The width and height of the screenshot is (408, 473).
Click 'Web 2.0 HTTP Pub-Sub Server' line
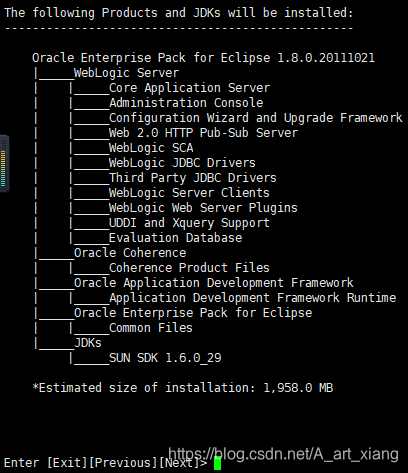click(x=203, y=133)
